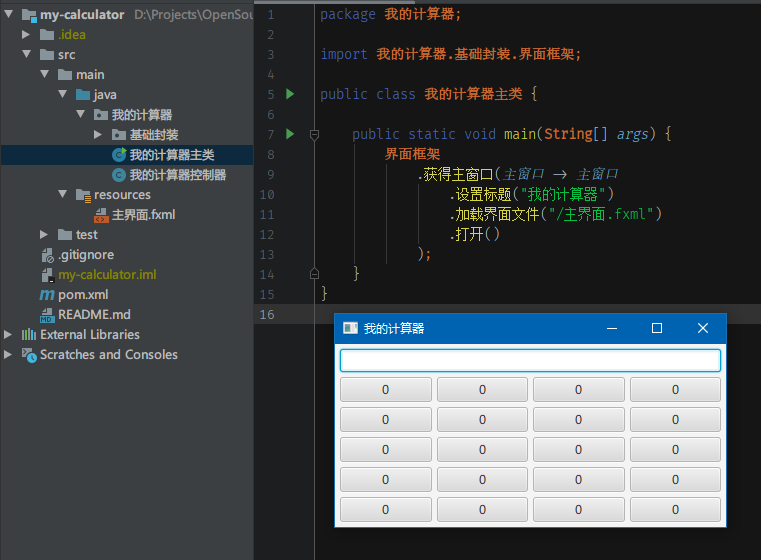Click the 我的计算器主类 class icon
Viewport: 761px width, 560px height.
point(119,154)
